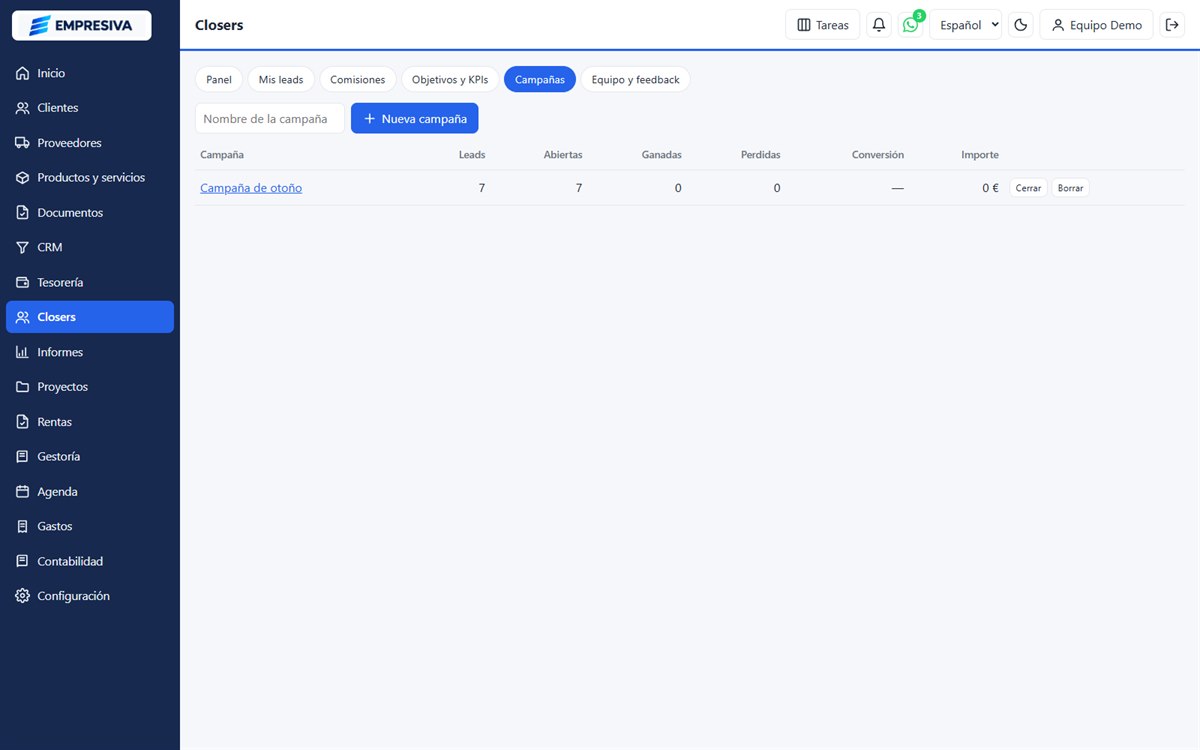Open the Equipo Demo user menu
This screenshot has height=750, width=1200.
pos(1097,25)
